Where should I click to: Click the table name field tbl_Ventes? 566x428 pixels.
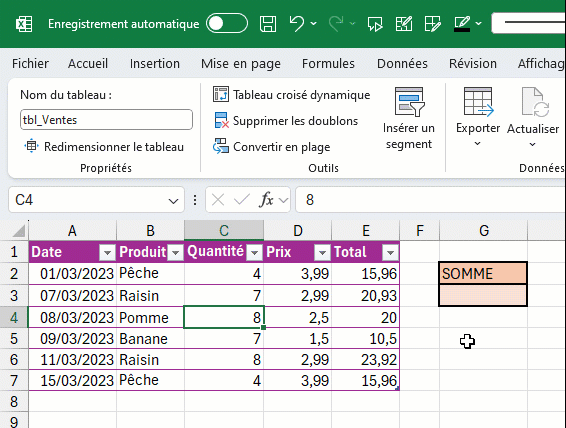click(x=106, y=119)
